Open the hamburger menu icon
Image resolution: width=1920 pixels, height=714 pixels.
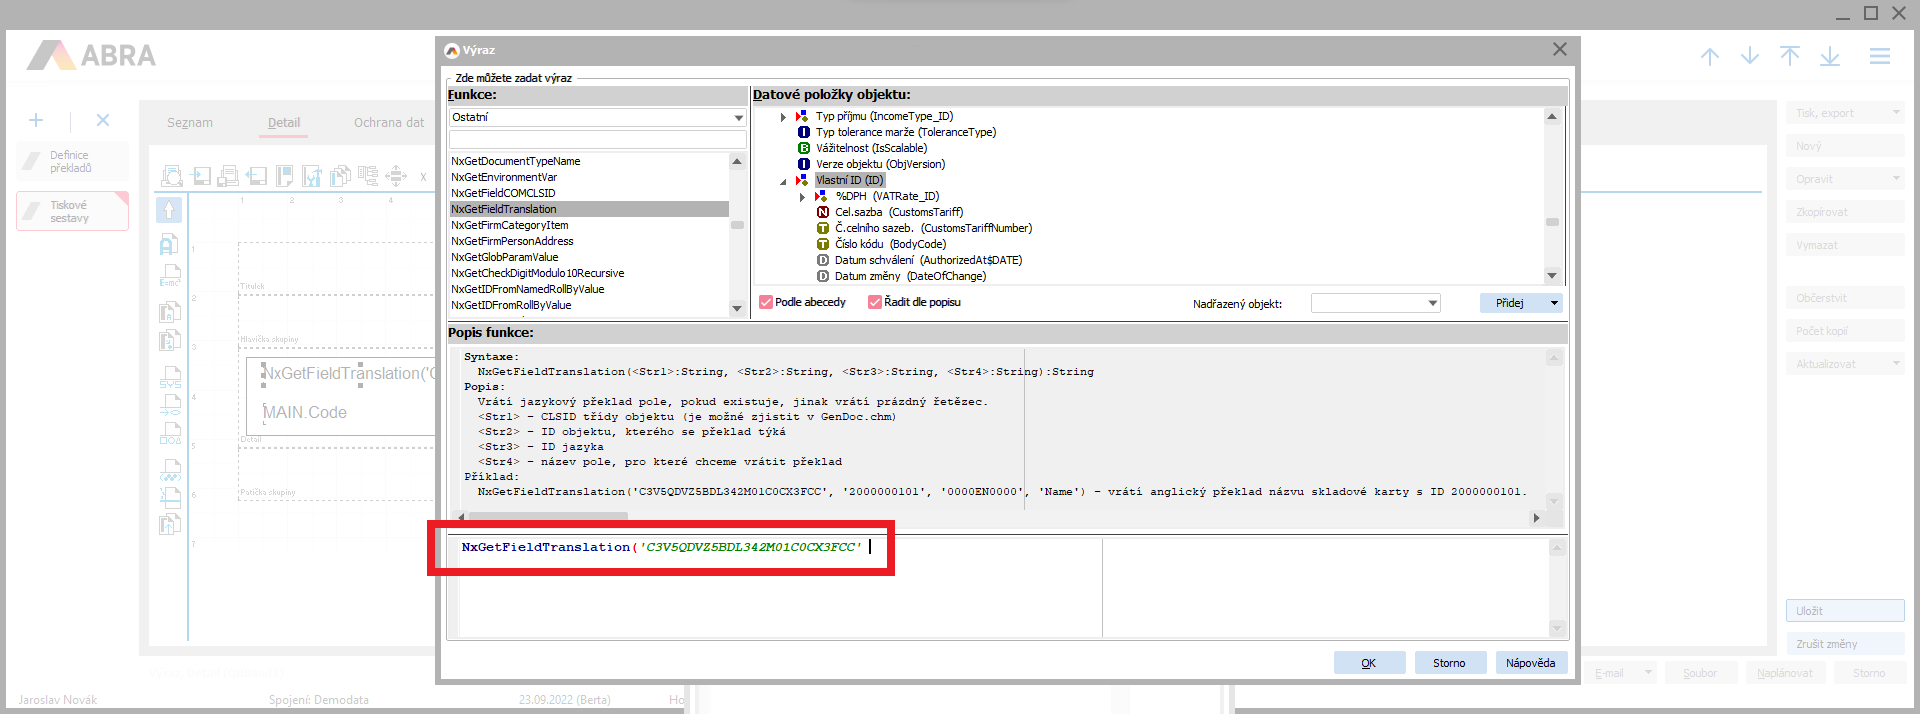pos(1880,56)
